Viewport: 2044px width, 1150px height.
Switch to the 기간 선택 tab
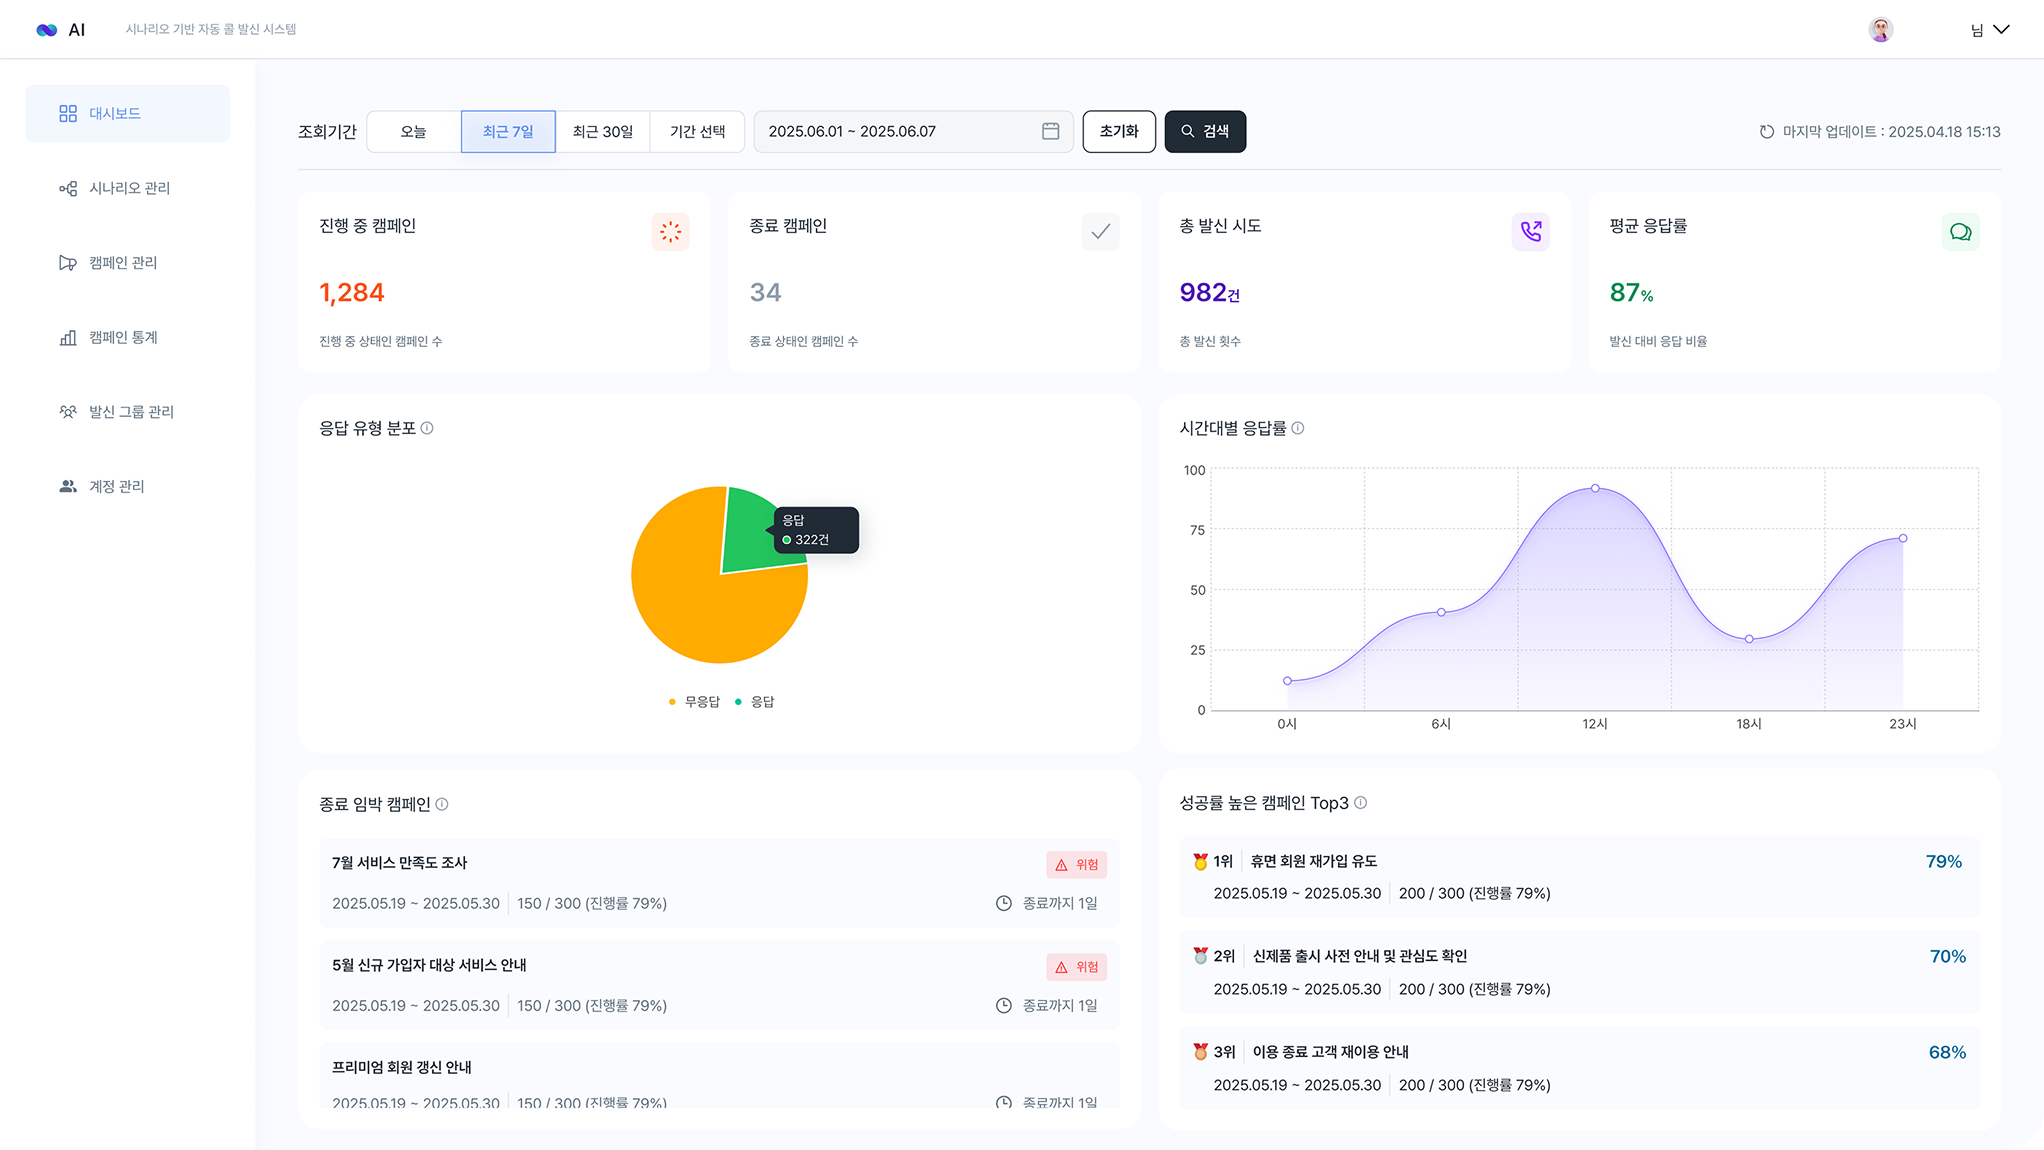pos(697,131)
